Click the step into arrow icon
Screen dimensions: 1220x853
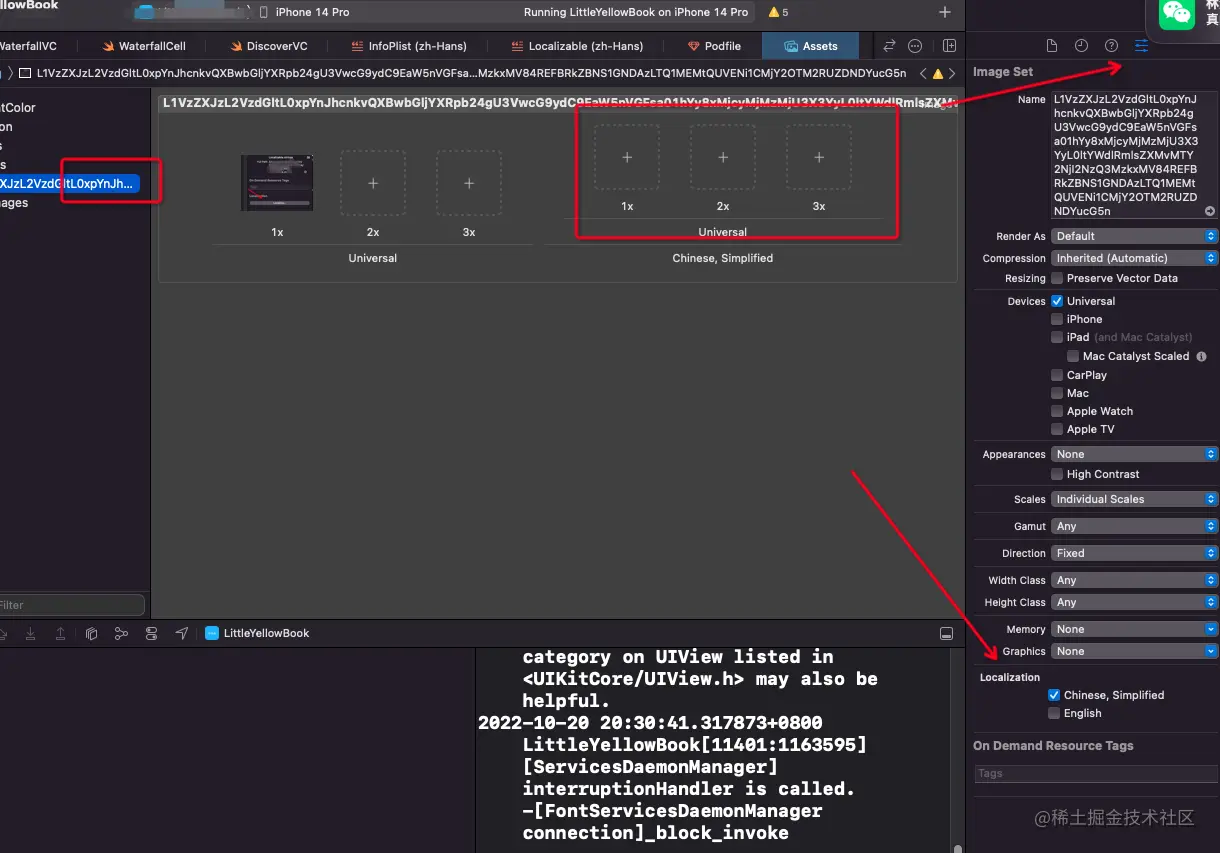30,633
